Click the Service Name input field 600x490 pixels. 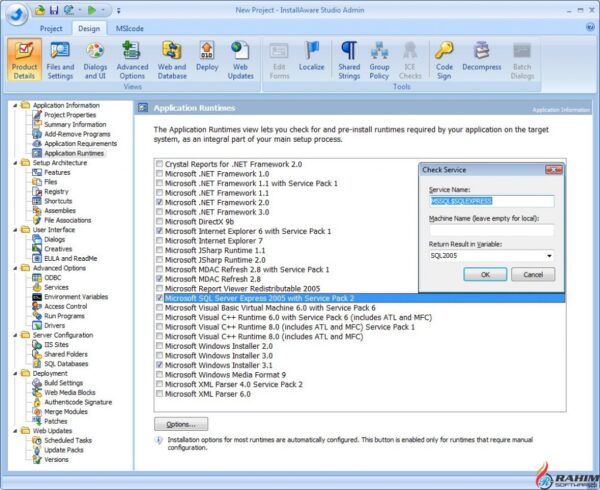pyautogui.click(x=492, y=201)
